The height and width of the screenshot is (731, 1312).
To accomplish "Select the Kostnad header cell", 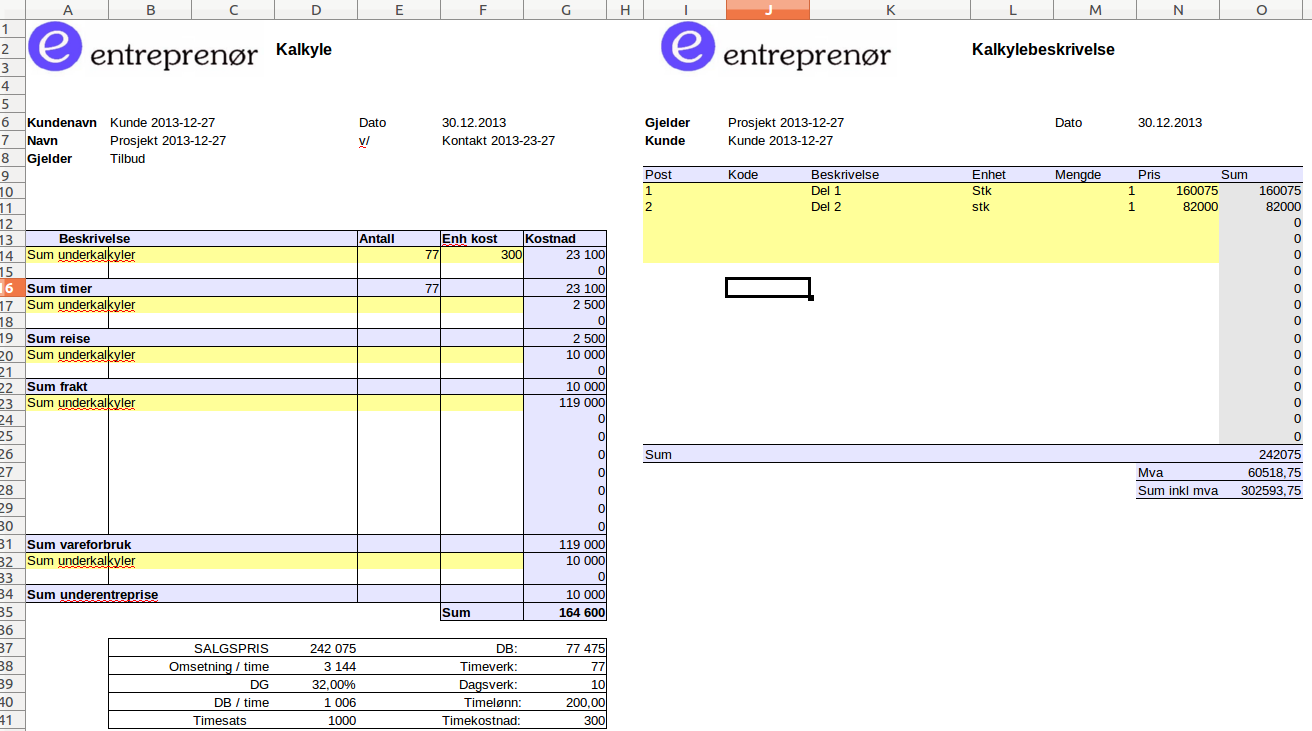I will pos(565,239).
